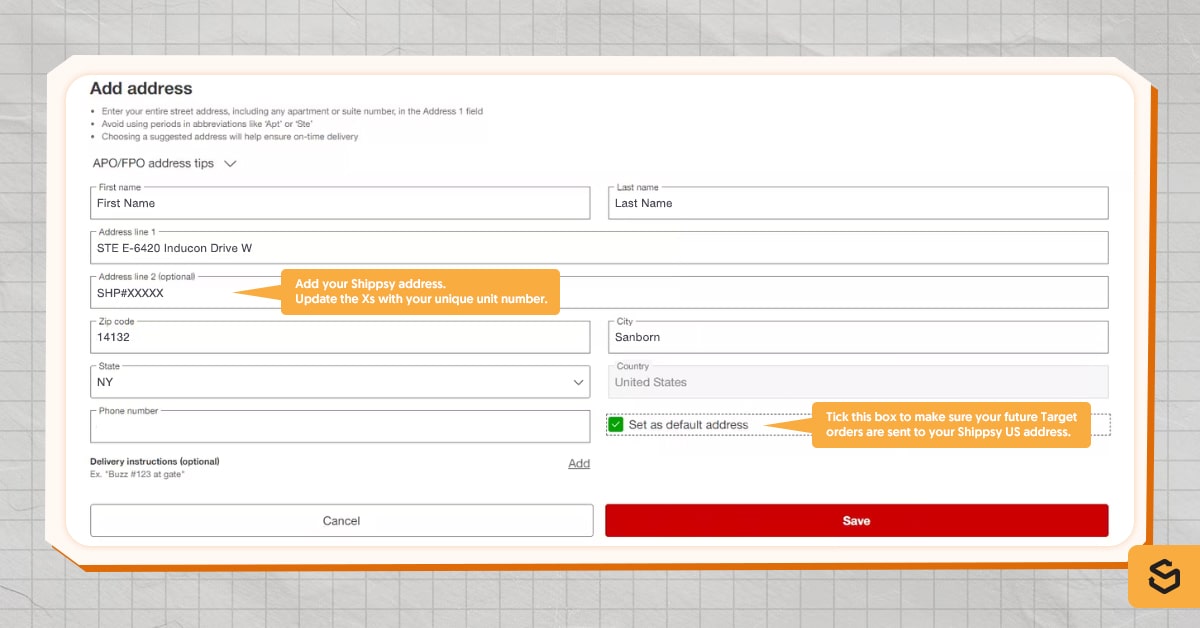
Task: Click the Save button
Action: [x=856, y=520]
